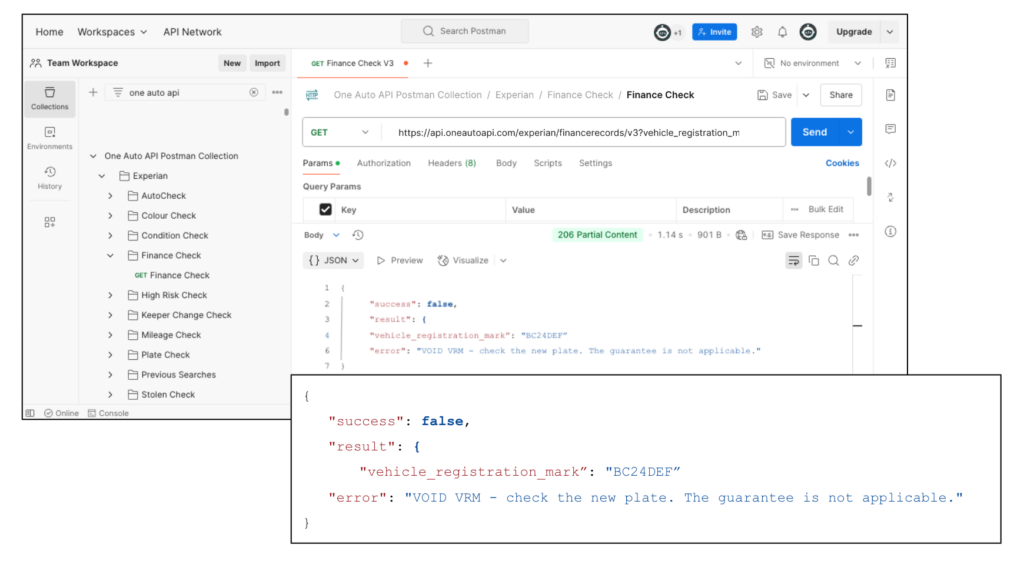Click the New button
1024x568 pixels.
(232, 63)
